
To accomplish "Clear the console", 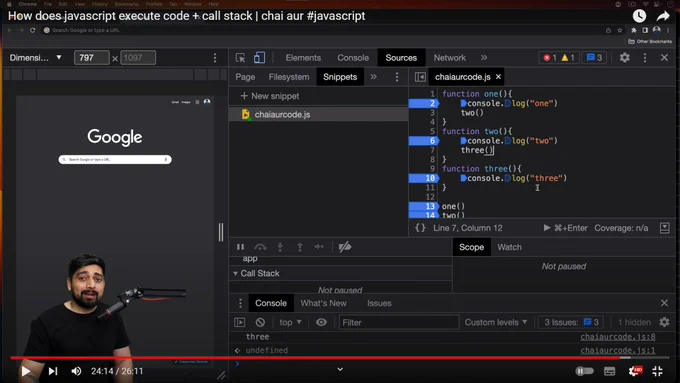I will click(x=260, y=322).
